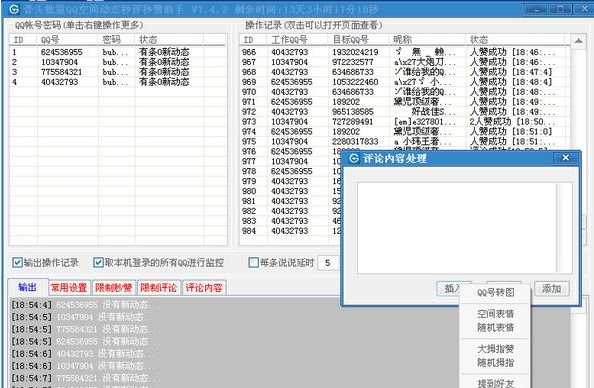Close the 评论内容处理 dialog
Screen dimensions: 594x388
click(x=565, y=158)
